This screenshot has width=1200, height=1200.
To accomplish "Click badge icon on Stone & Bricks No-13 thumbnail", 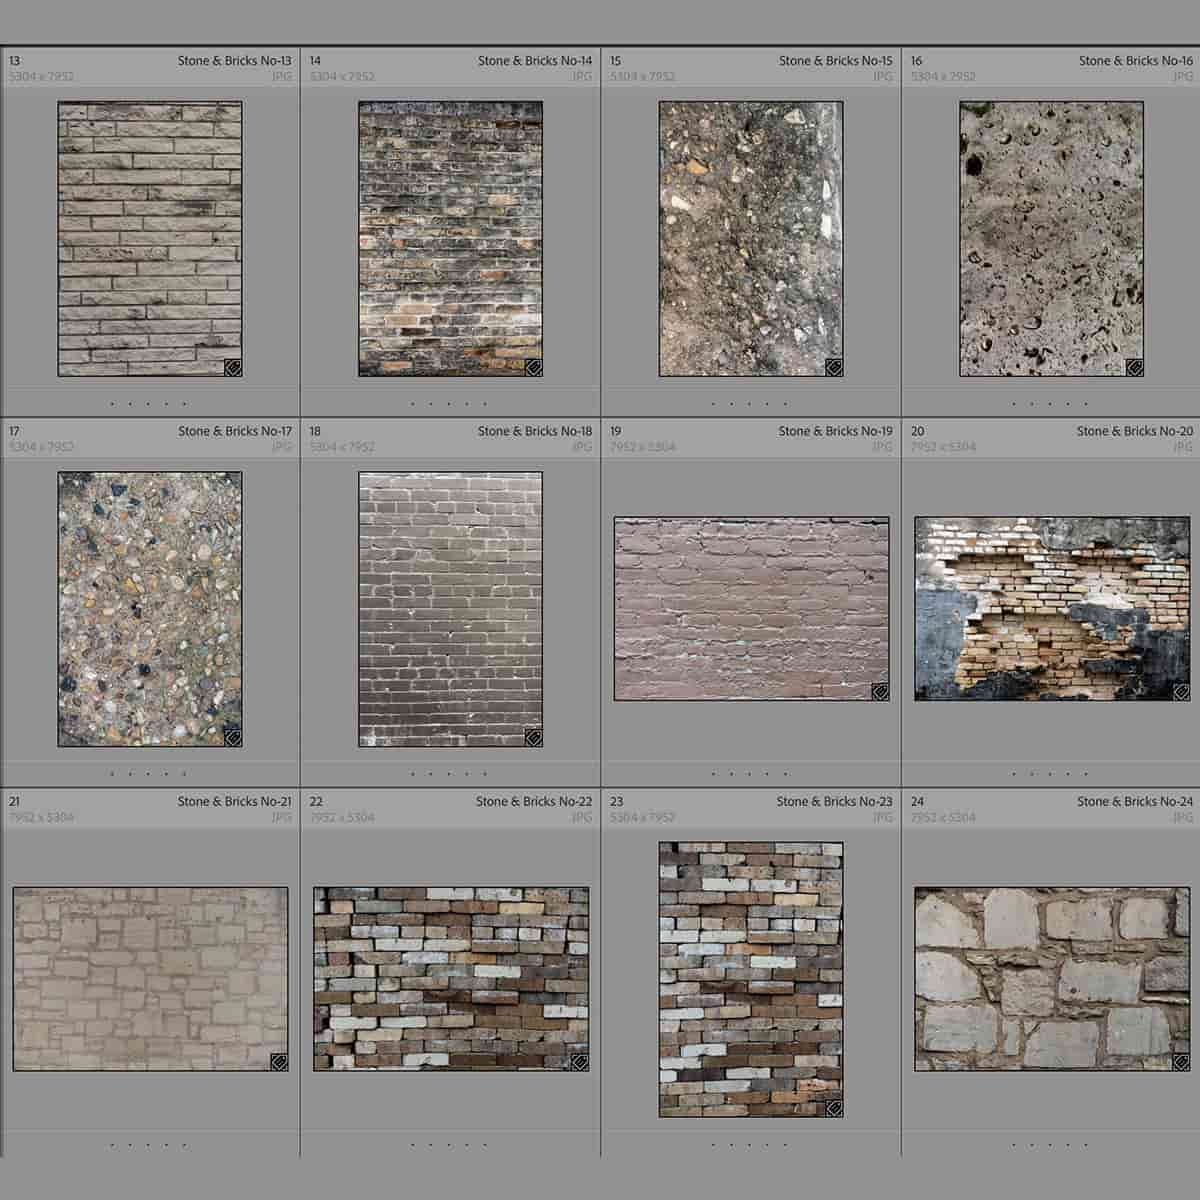I will point(232,367).
